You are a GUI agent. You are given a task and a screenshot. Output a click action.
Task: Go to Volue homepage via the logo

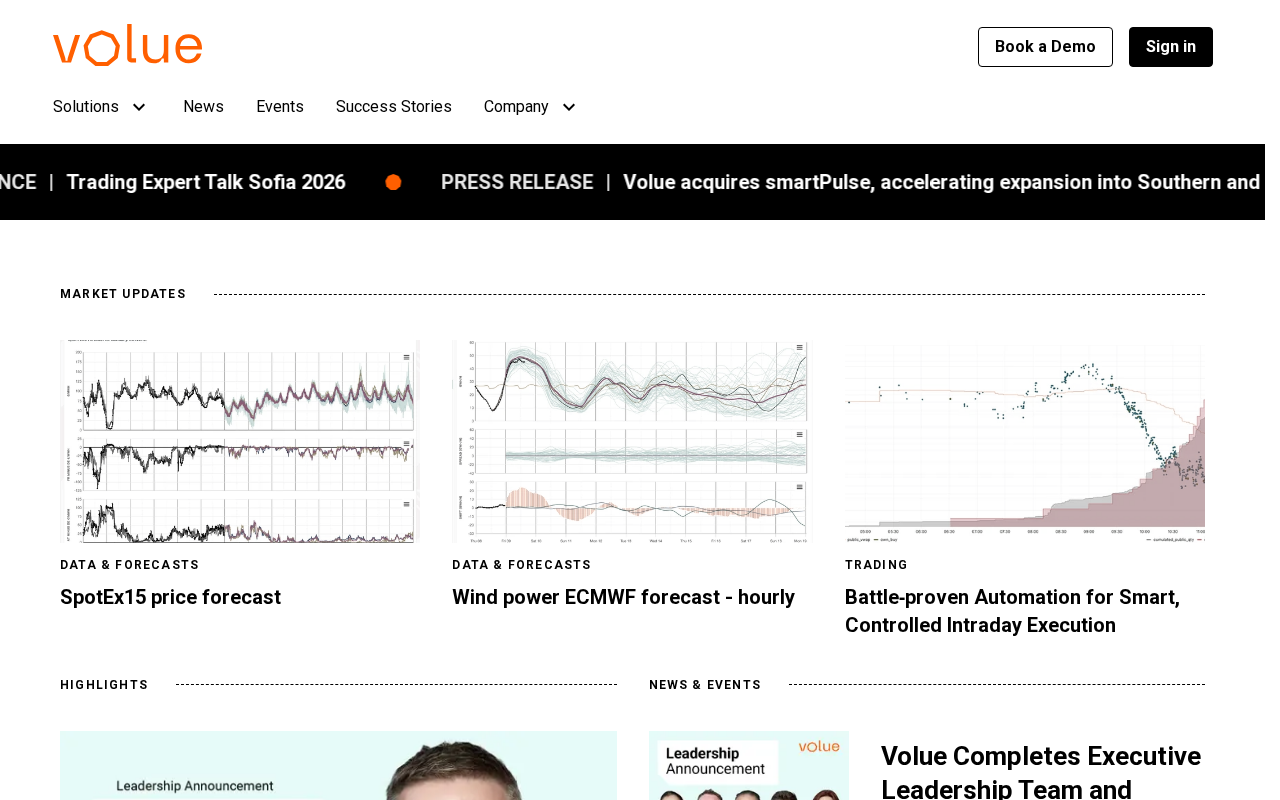tap(128, 46)
